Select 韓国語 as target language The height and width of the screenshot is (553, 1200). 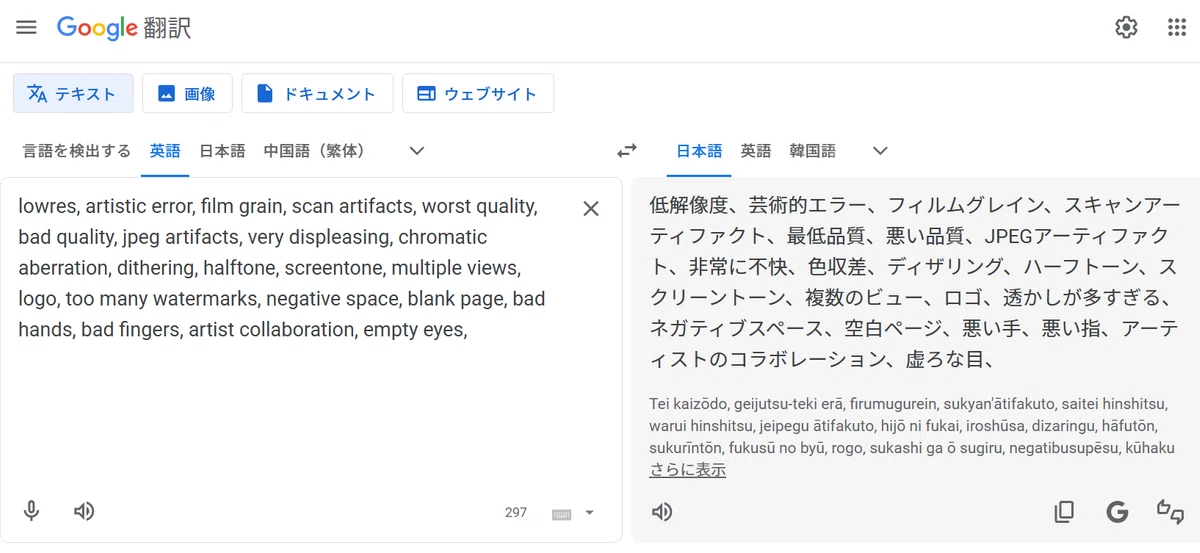812,151
